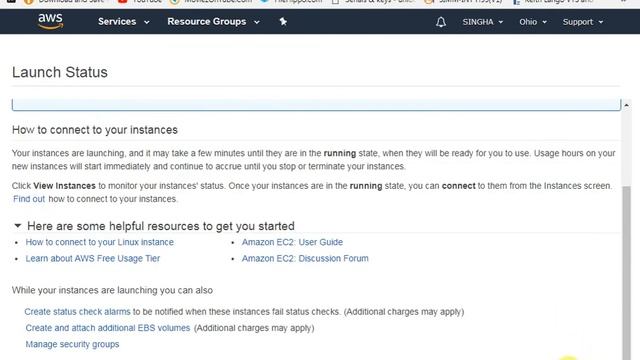Open the Support dropdown menu
640x360 pixels.
(582, 22)
